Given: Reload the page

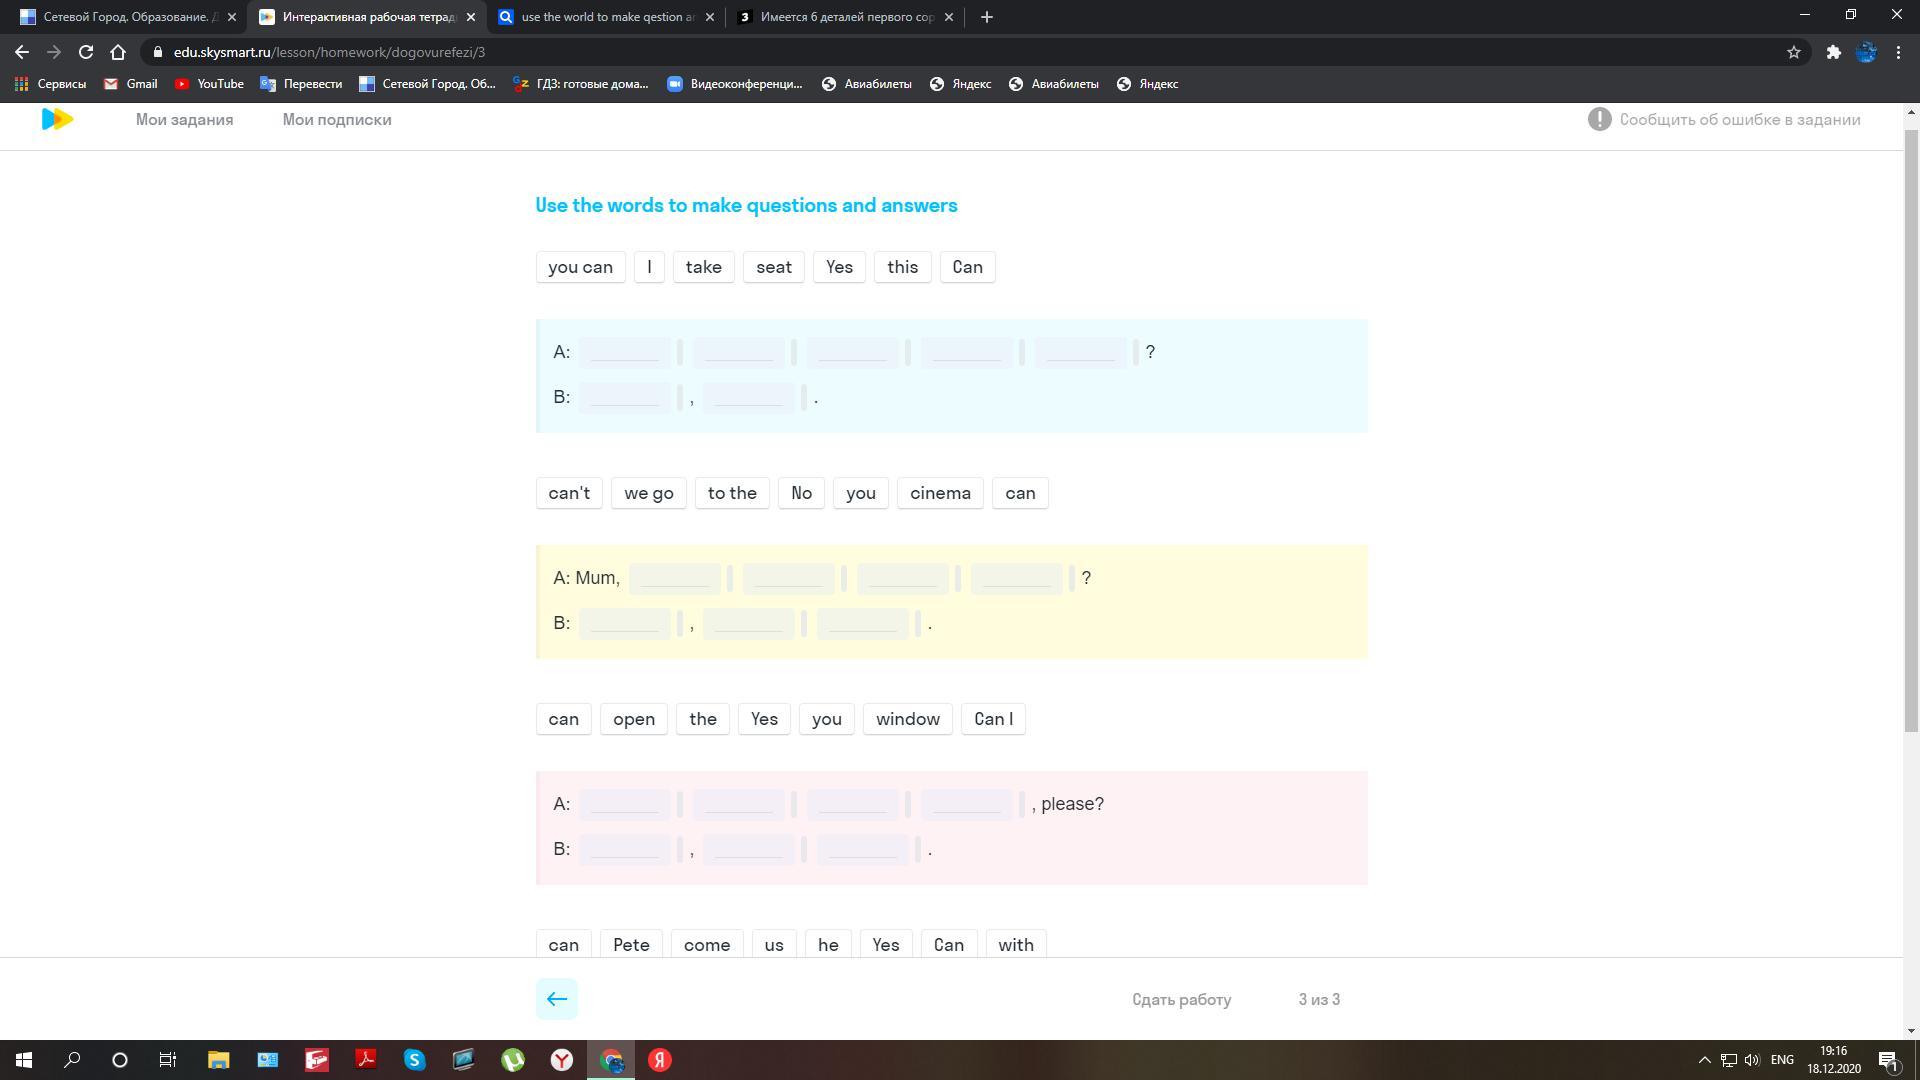Looking at the screenshot, I should tap(86, 52).
